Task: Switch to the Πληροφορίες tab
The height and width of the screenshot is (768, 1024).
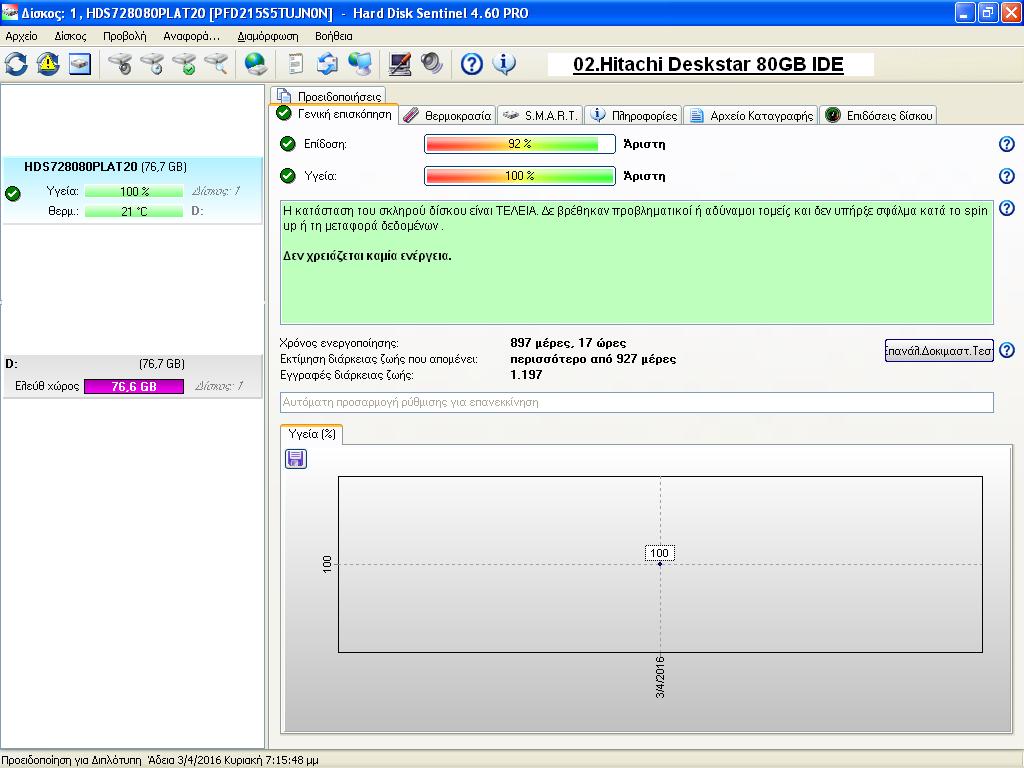Action: [633, 116]
